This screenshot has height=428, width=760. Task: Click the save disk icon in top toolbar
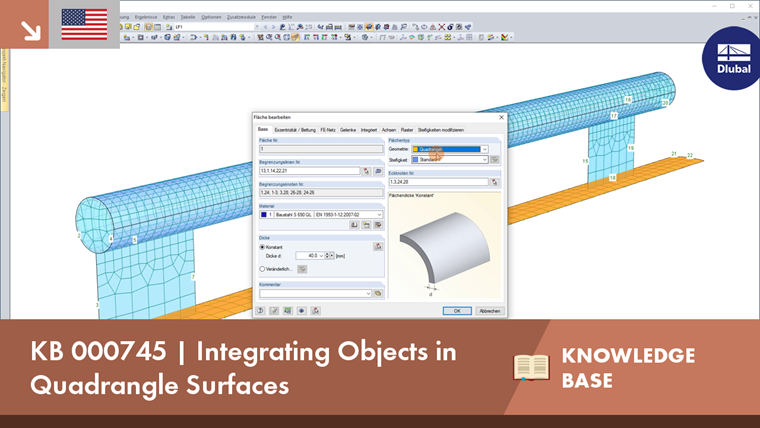coord(148,27)
